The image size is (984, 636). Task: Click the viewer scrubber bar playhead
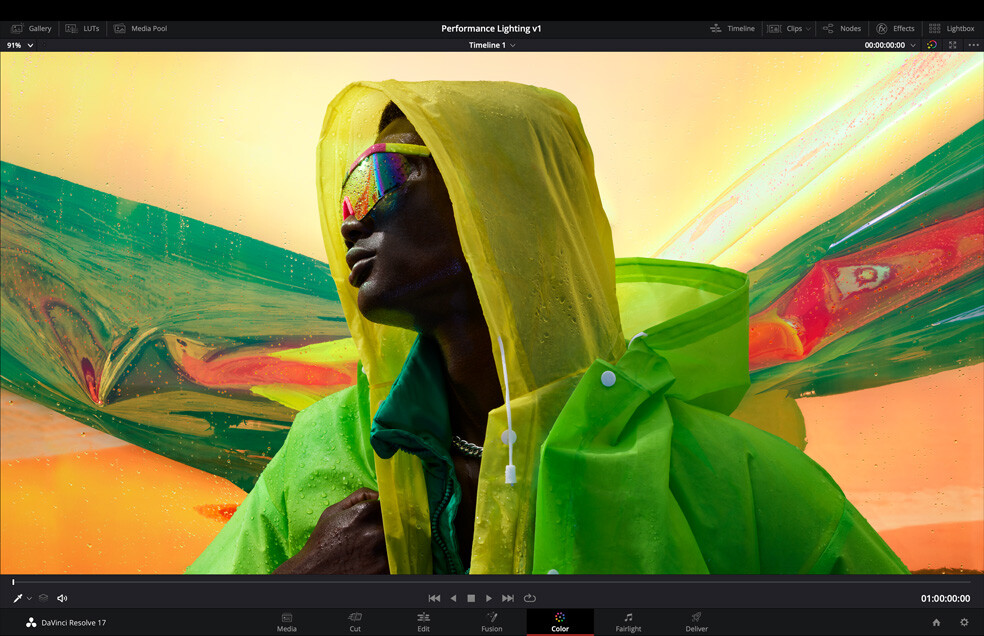13,581
